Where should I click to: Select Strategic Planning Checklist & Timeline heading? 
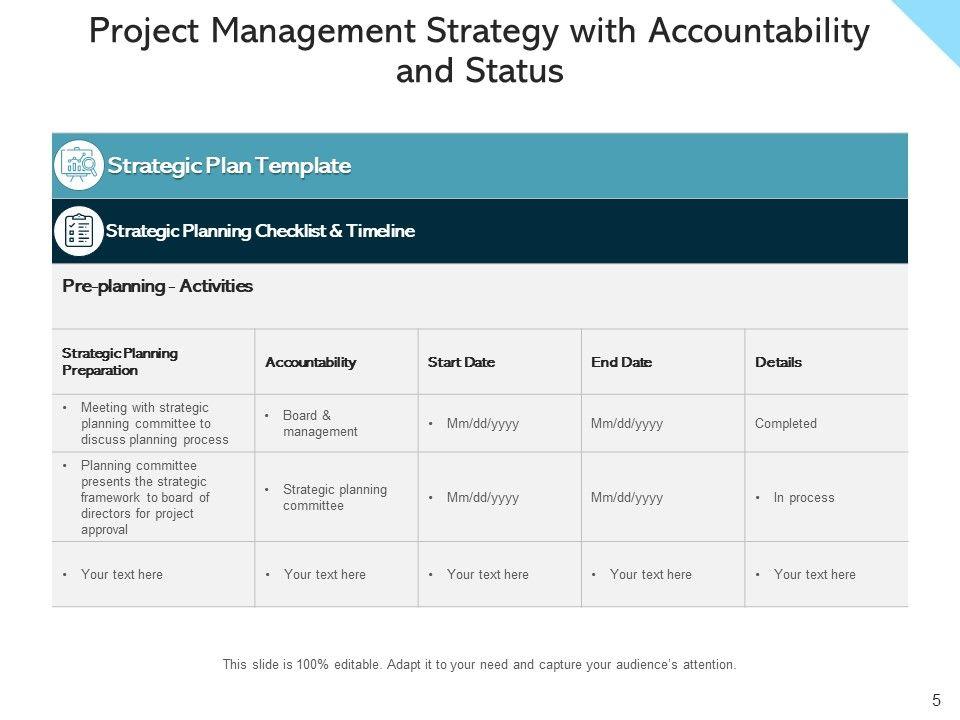[x=260, y=231]
